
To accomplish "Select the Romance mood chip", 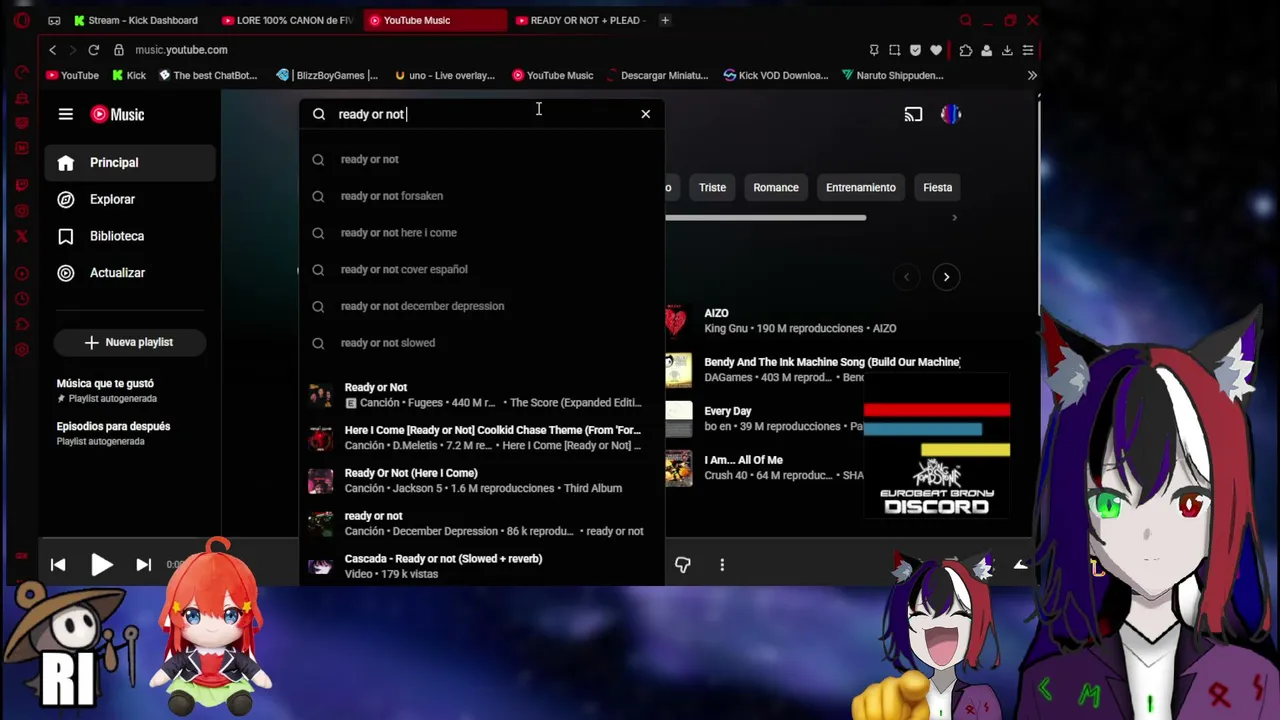I will pyautogui.click(x=776, y=188).
